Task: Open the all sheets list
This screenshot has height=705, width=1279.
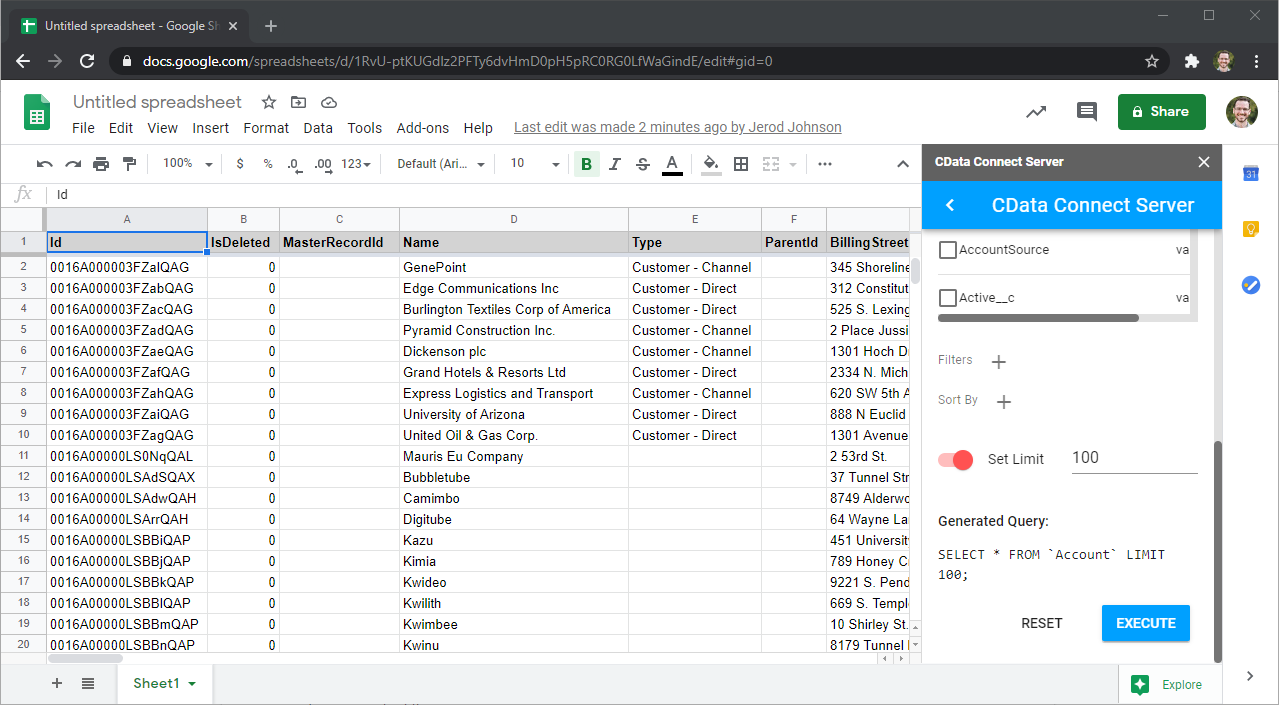Action: 88,683
